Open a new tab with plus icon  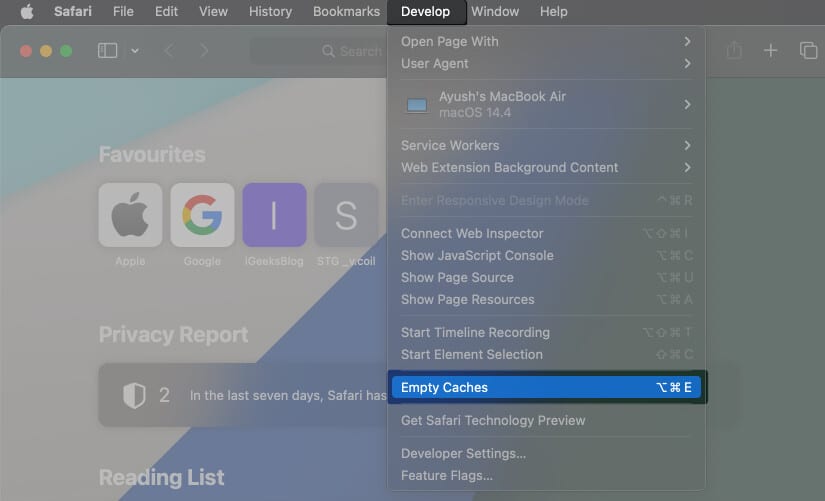point(770,51)
